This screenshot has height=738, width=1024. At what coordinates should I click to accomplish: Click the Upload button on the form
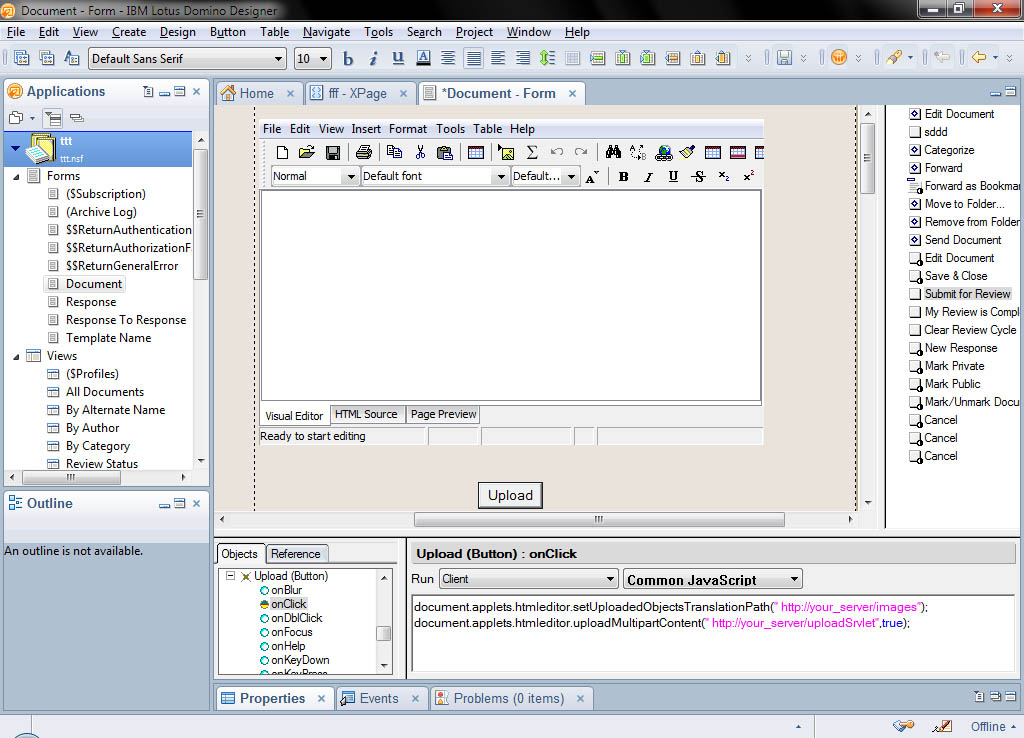click(510, 495)
